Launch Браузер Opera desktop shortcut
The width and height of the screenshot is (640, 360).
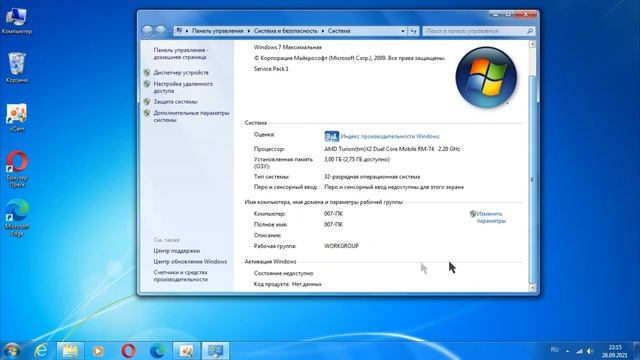pos(17,169)
